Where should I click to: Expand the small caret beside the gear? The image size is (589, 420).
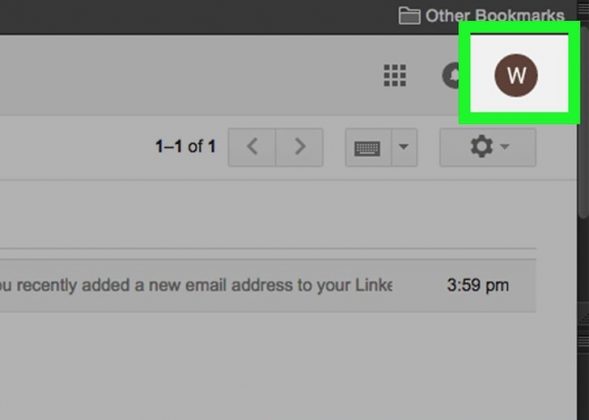pos(505,147)
